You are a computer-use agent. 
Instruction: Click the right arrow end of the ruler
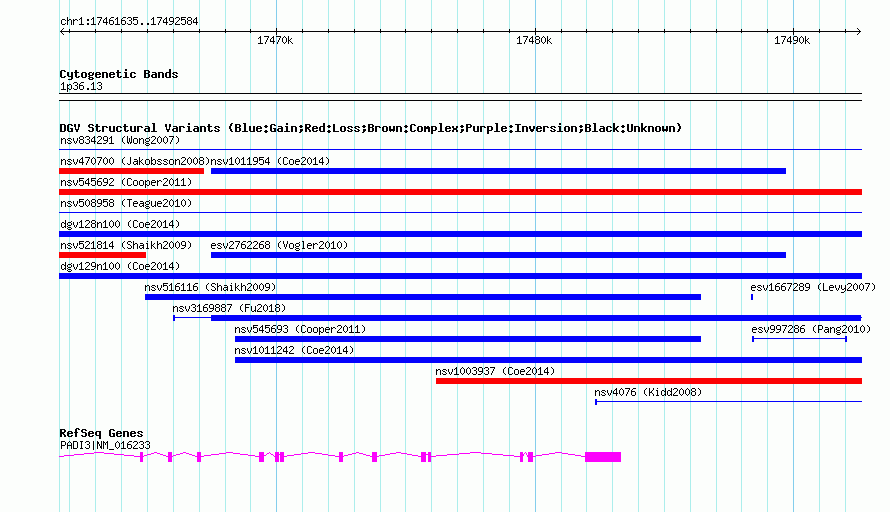858,31
